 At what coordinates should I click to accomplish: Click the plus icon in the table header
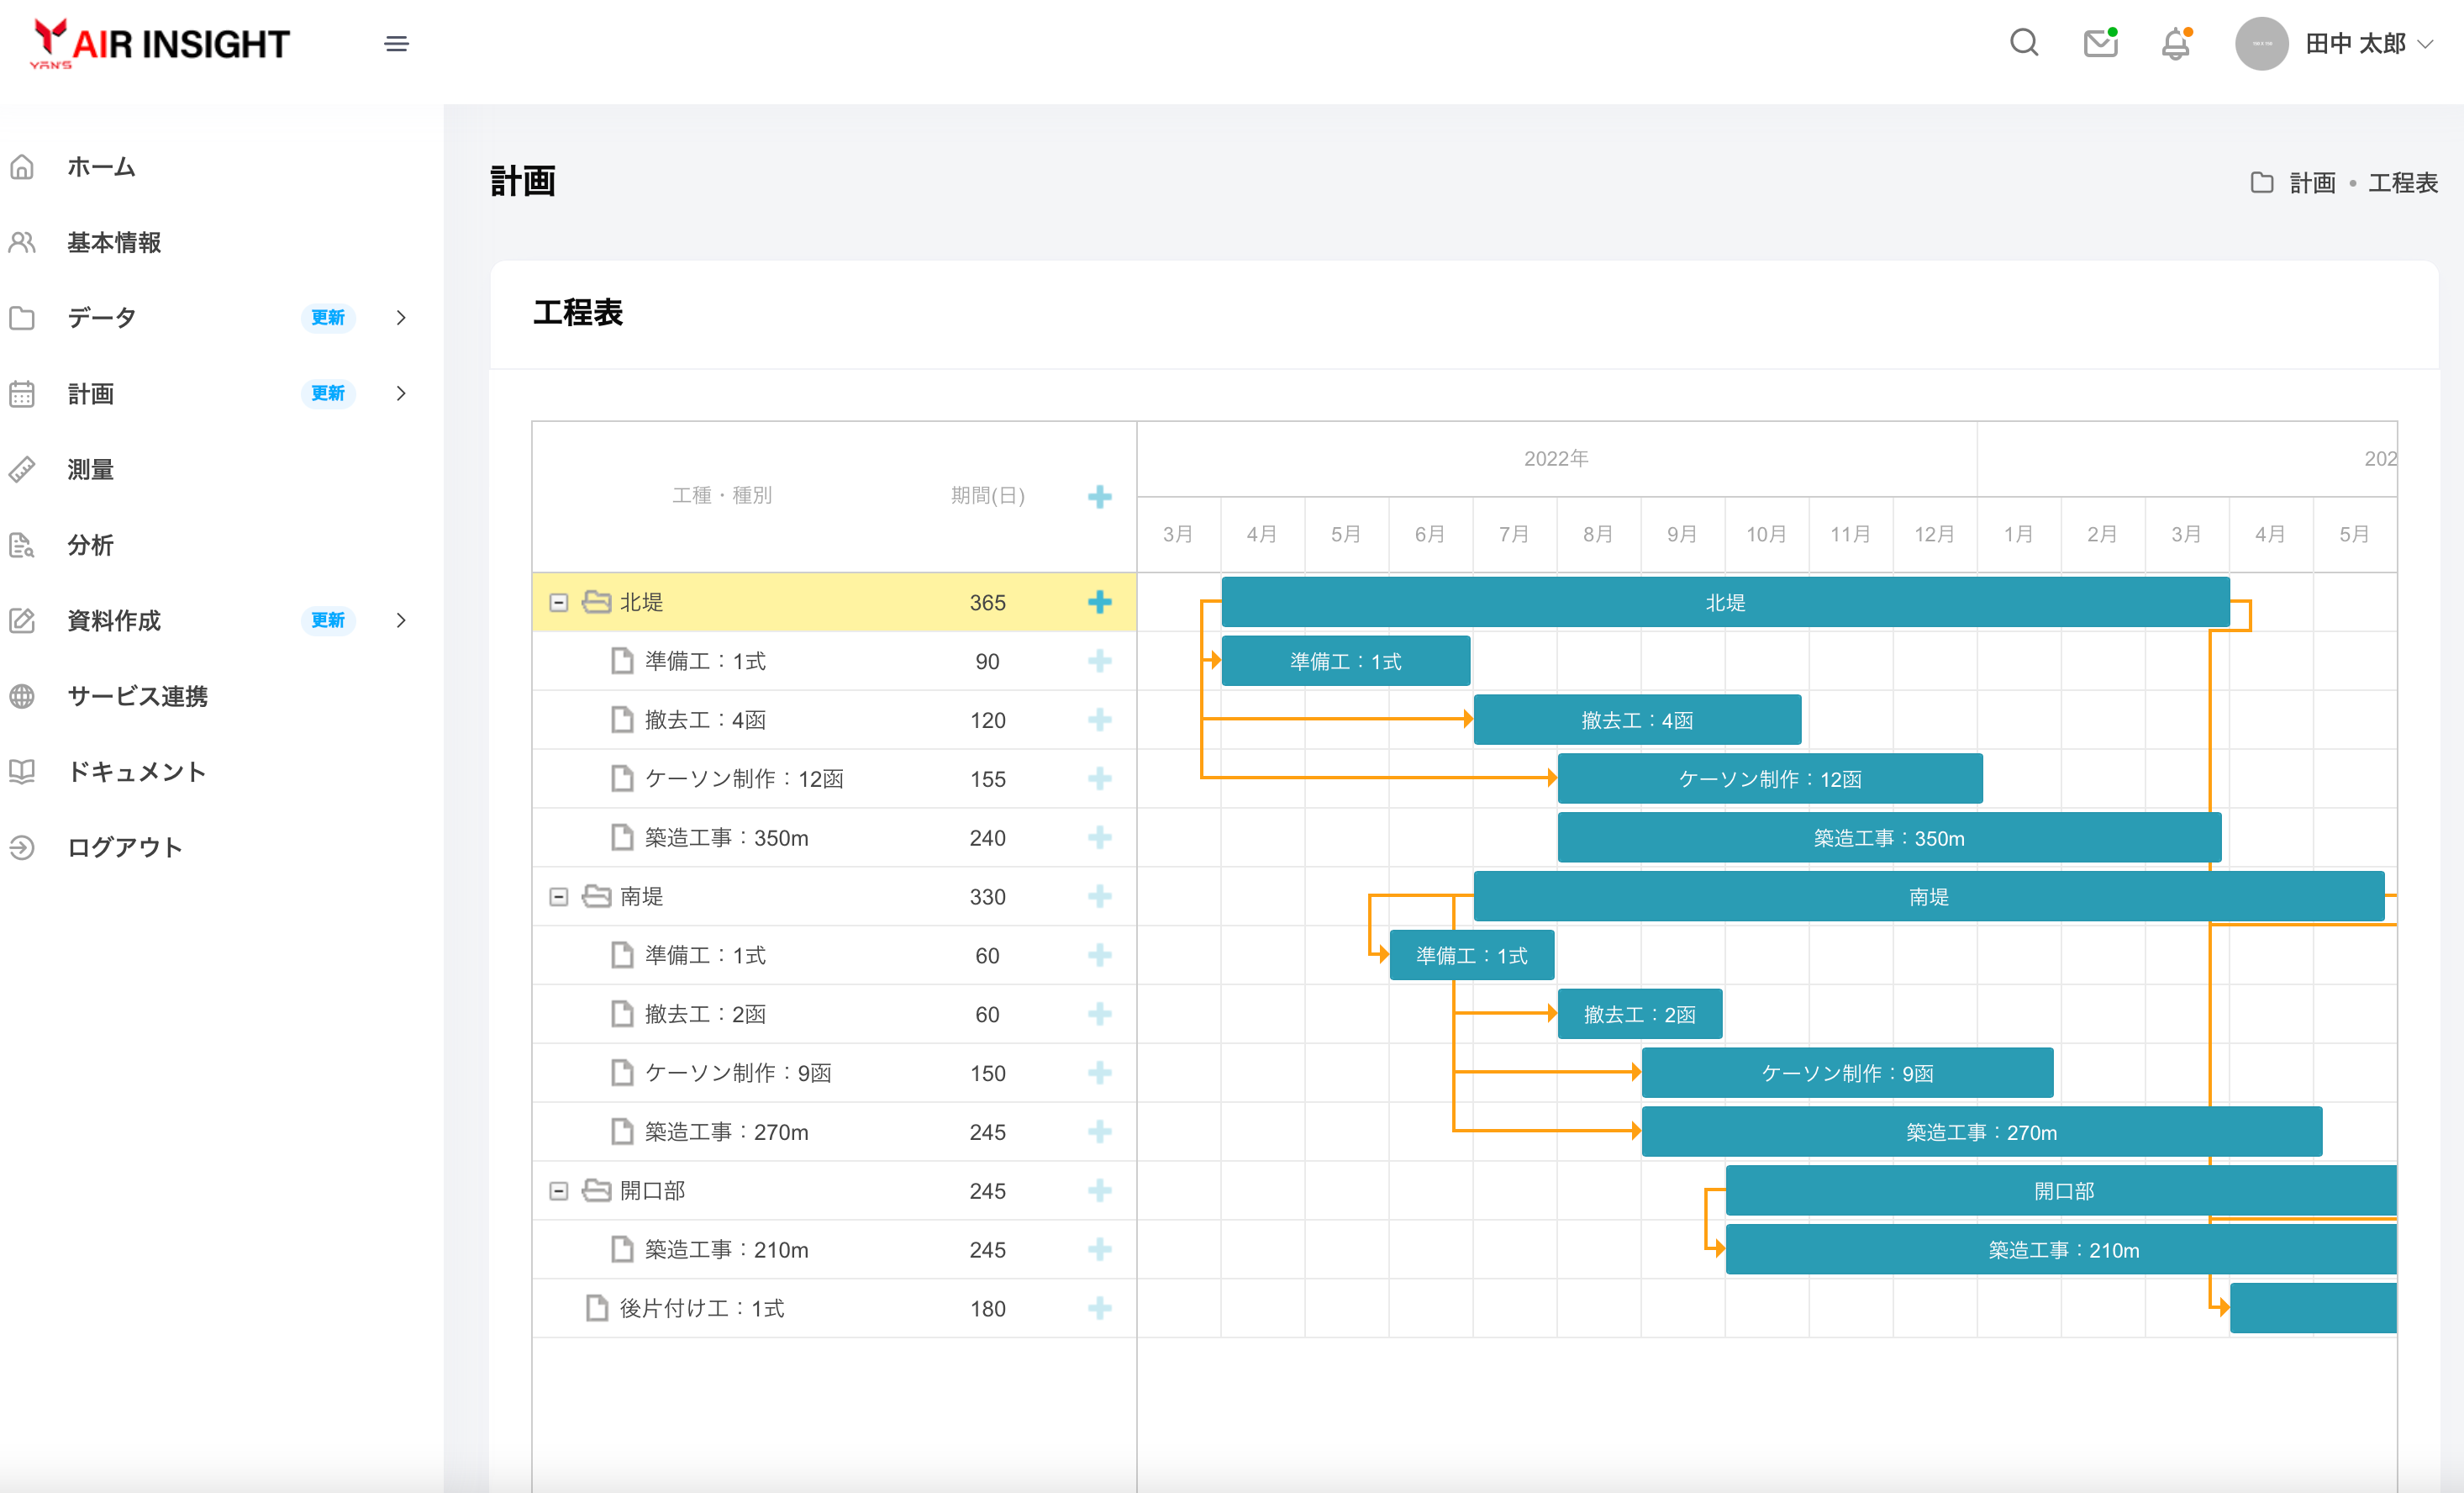point(1099,496)
